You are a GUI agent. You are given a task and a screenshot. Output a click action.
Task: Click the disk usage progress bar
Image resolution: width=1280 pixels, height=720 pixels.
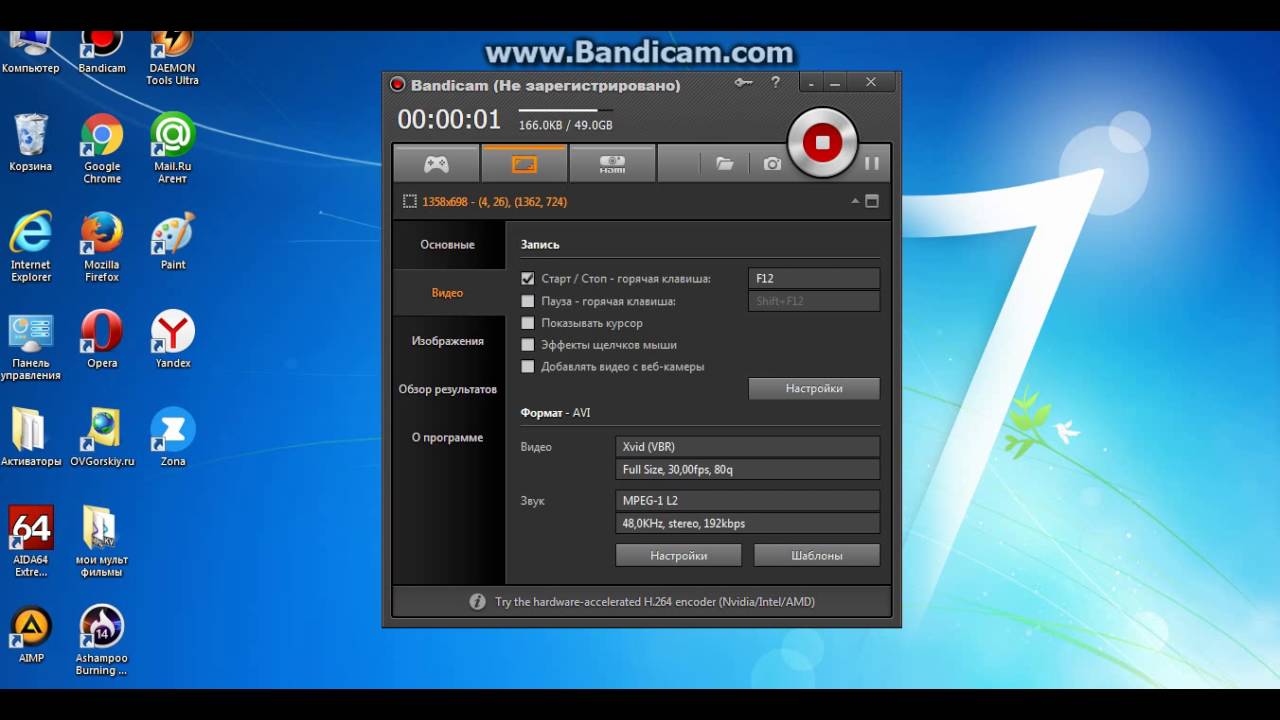[565, 110]
